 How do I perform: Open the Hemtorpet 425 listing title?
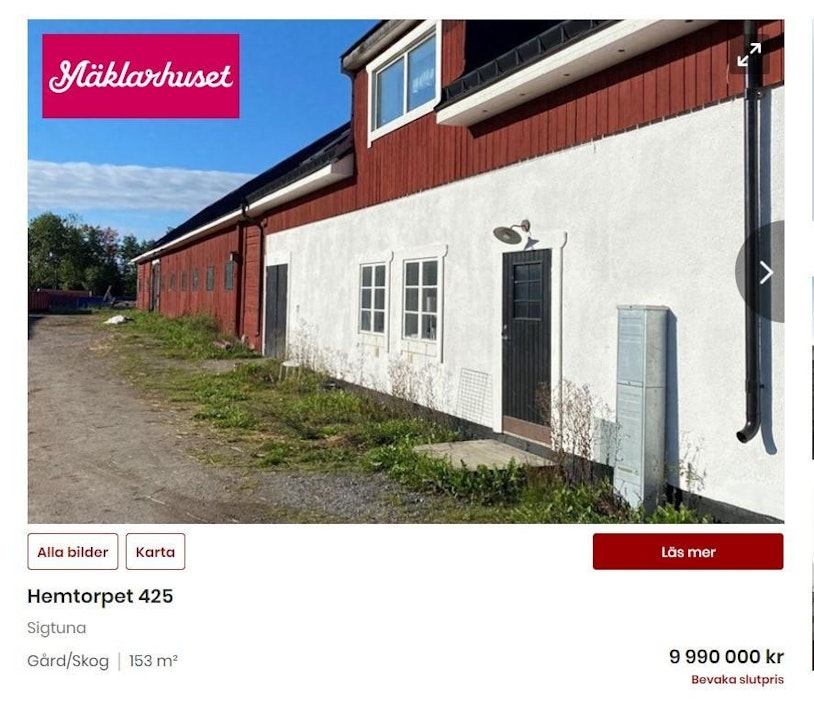point(100,596)
